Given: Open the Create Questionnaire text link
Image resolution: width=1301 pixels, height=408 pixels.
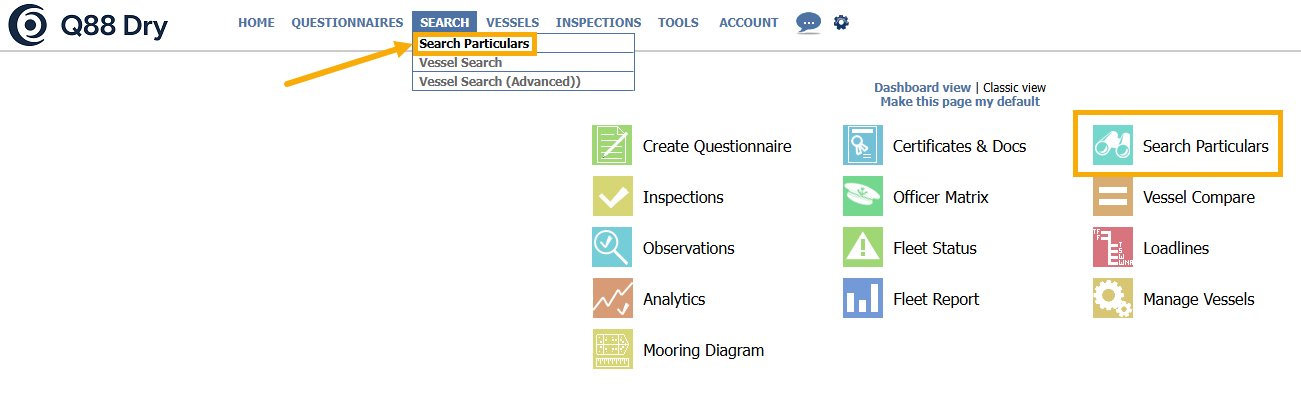Looking at the screenshot, I should coord(717,146).
